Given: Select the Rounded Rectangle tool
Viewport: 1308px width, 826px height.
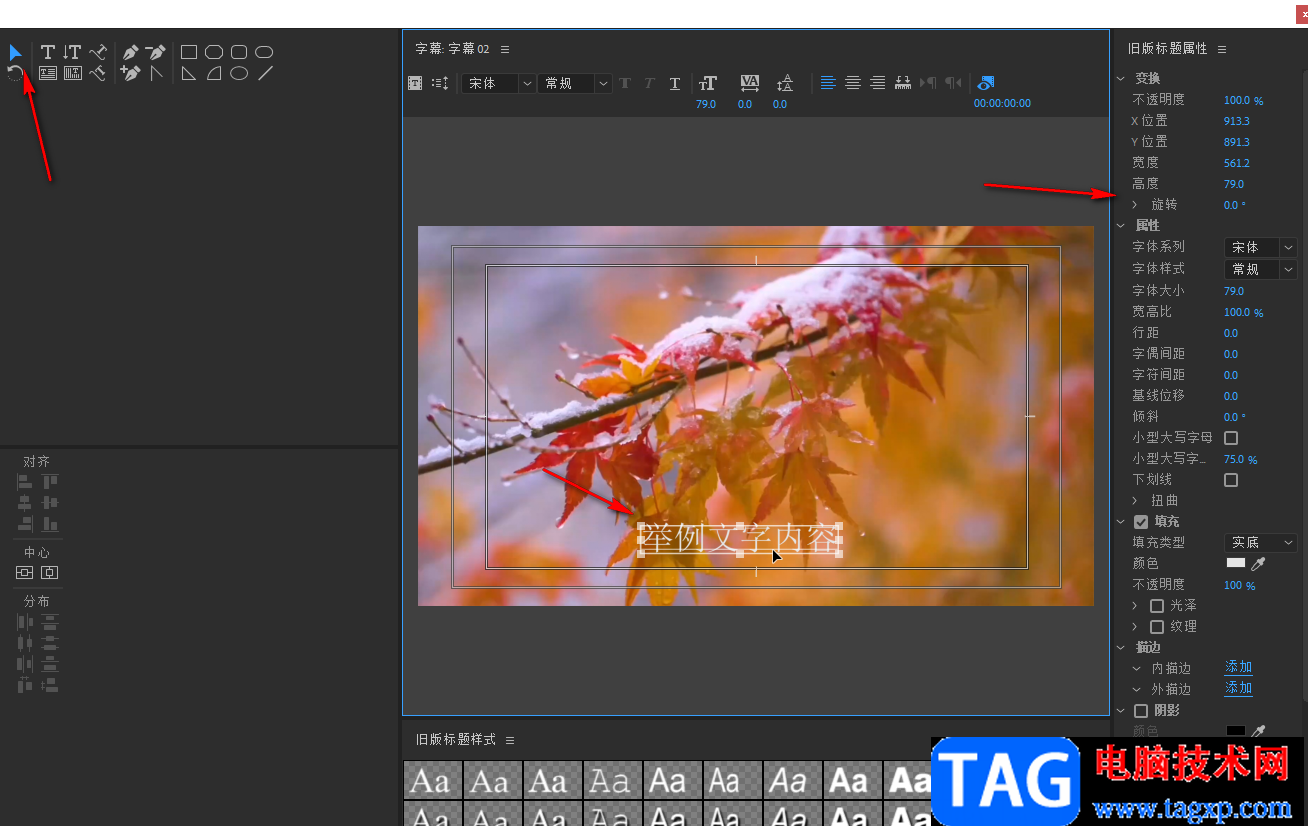Looking at the screenshot, I should [264, 52].
